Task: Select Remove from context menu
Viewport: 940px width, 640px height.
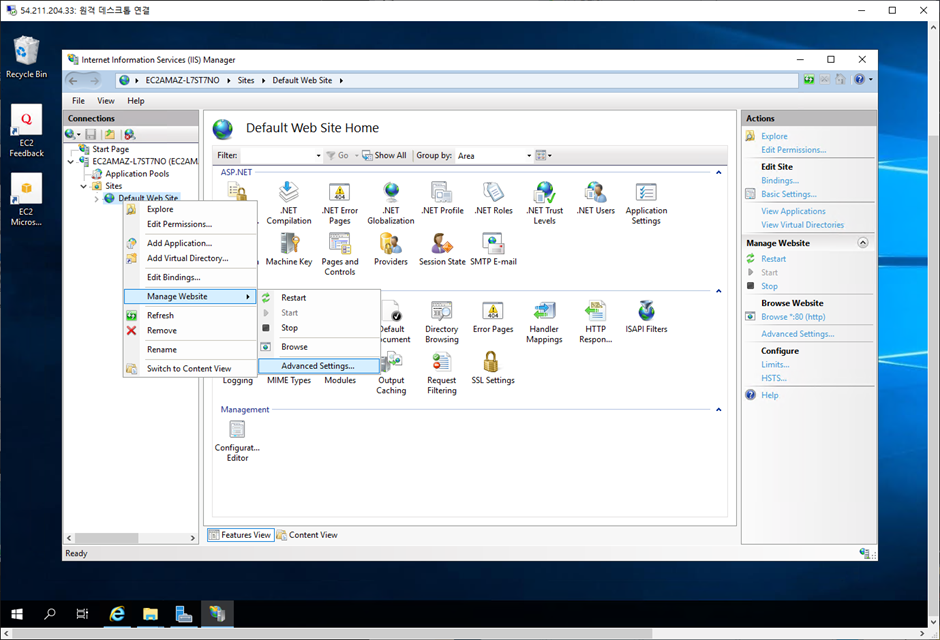Action: [191, 331]
